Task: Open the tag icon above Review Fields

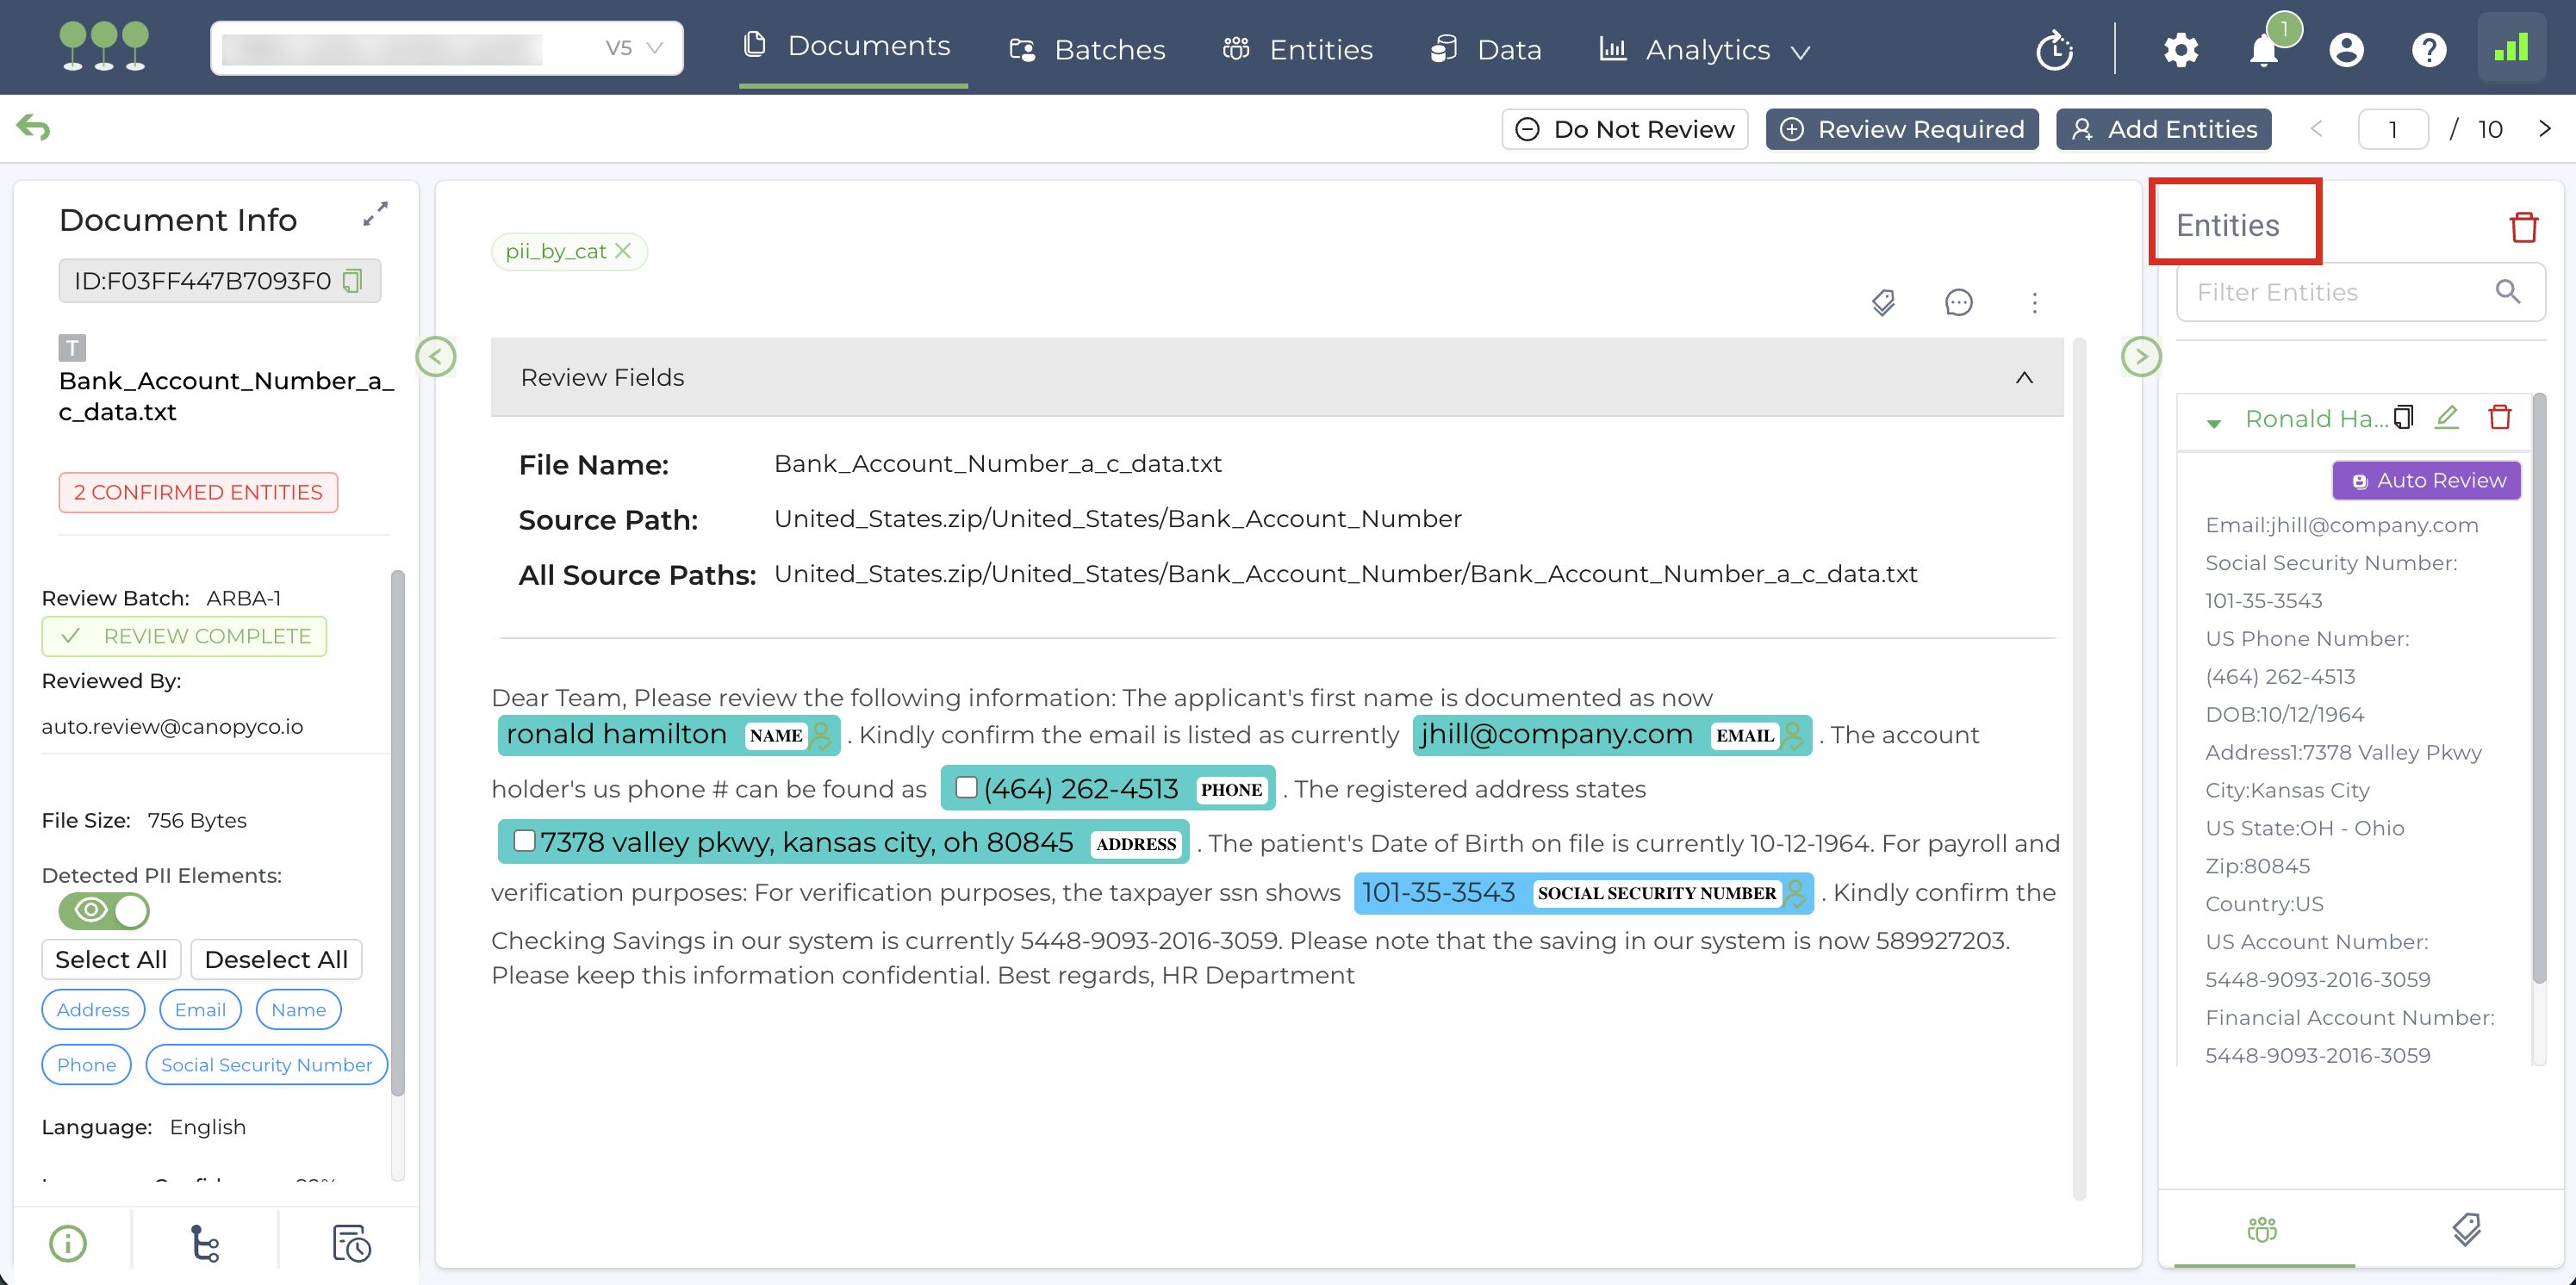Action: point(1883,302)
